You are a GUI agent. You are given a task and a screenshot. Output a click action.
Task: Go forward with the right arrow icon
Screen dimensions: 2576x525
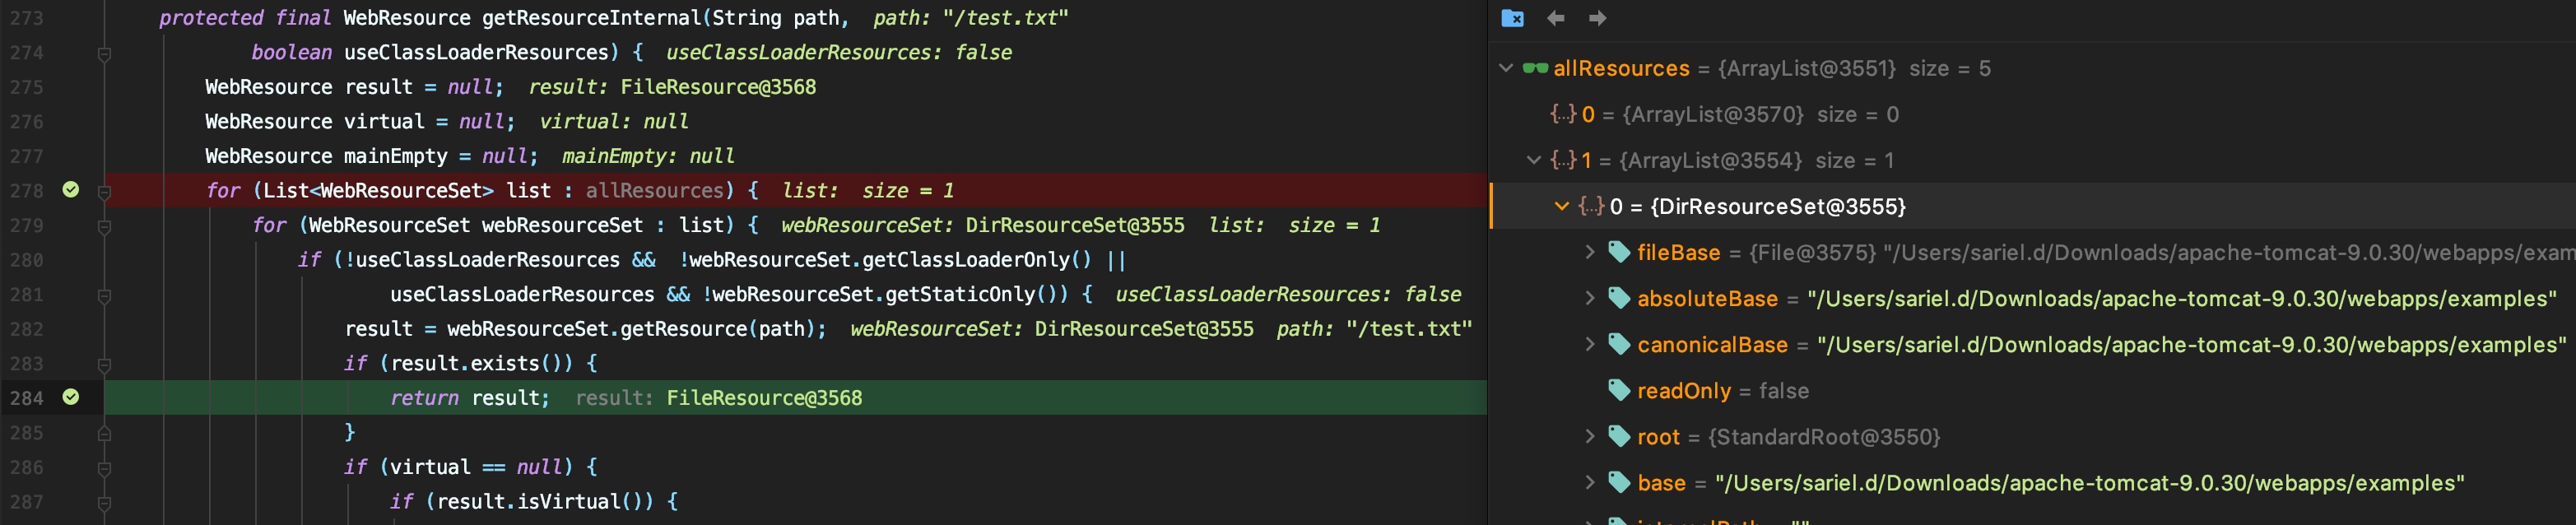coord(1597,18)
